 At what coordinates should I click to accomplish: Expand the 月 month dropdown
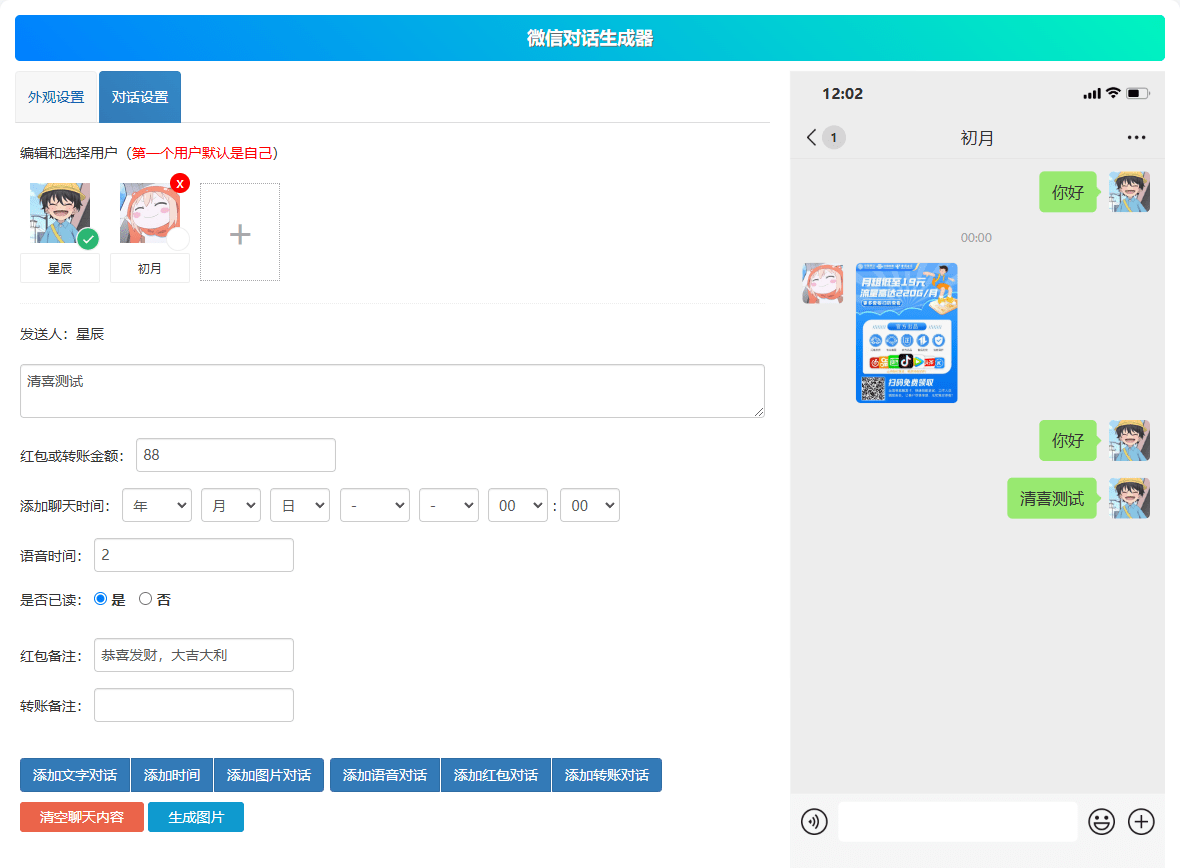click(x=230, y=506)
